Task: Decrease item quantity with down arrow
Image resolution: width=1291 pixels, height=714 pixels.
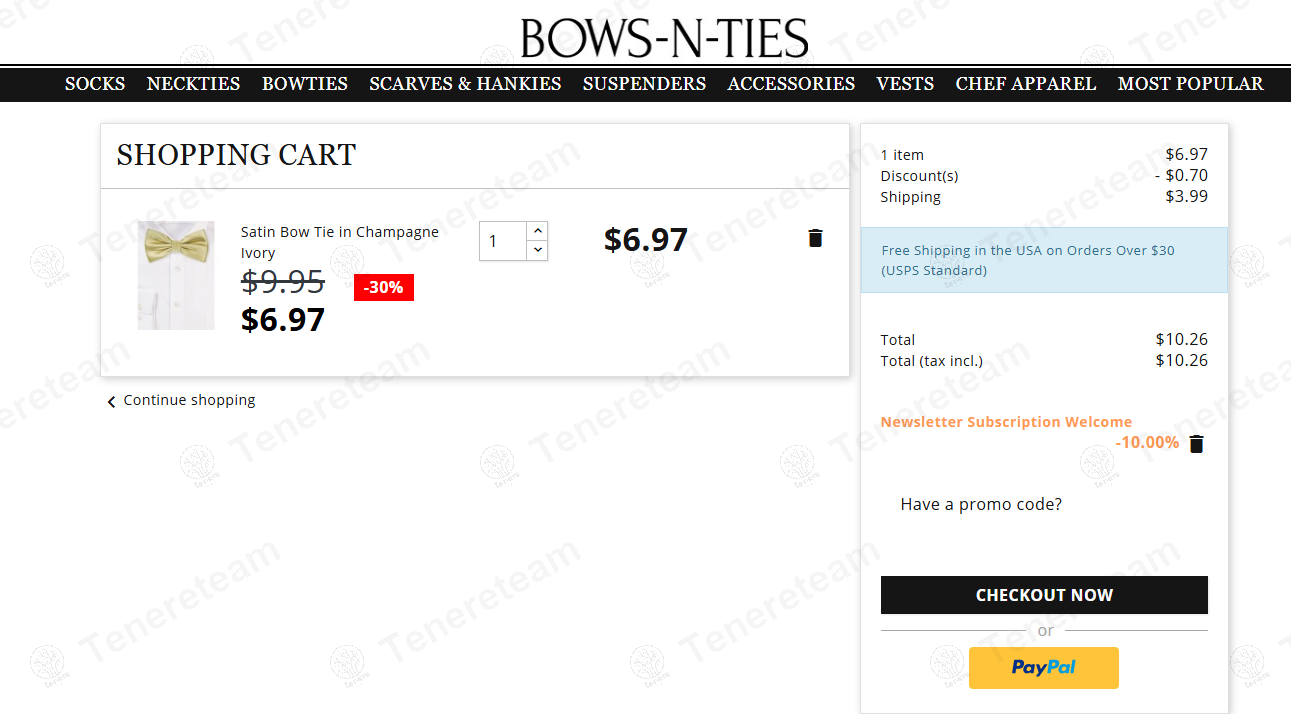Action: tap(537, 250)
